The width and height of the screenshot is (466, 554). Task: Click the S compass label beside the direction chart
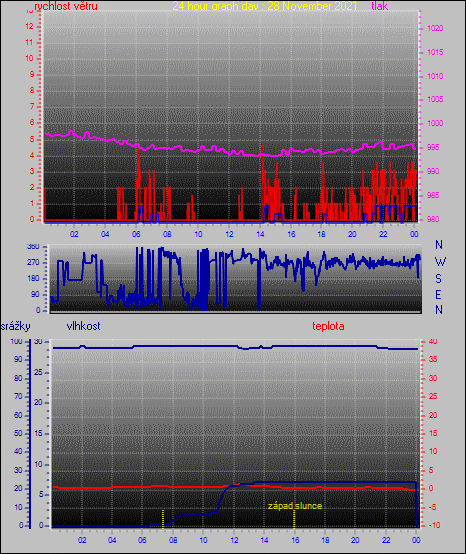click(438, 279)
